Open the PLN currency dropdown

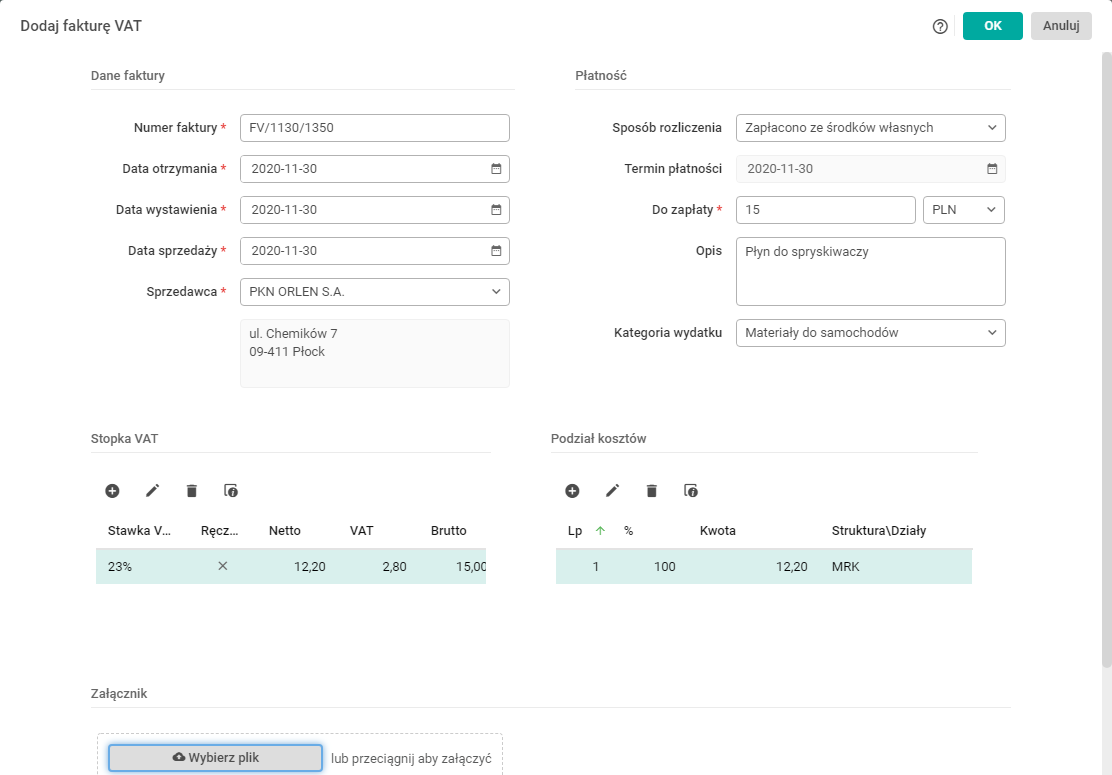[963, 210]
